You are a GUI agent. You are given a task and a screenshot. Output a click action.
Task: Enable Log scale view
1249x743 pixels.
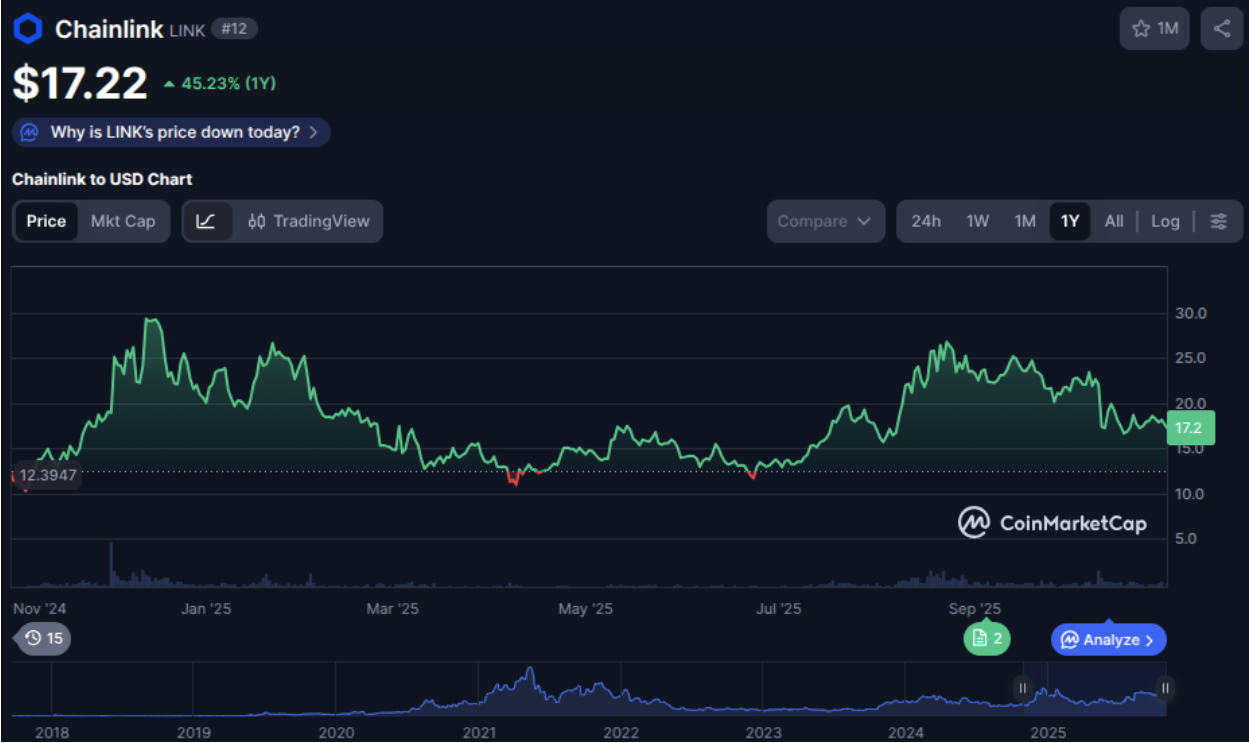(1165, 221)
